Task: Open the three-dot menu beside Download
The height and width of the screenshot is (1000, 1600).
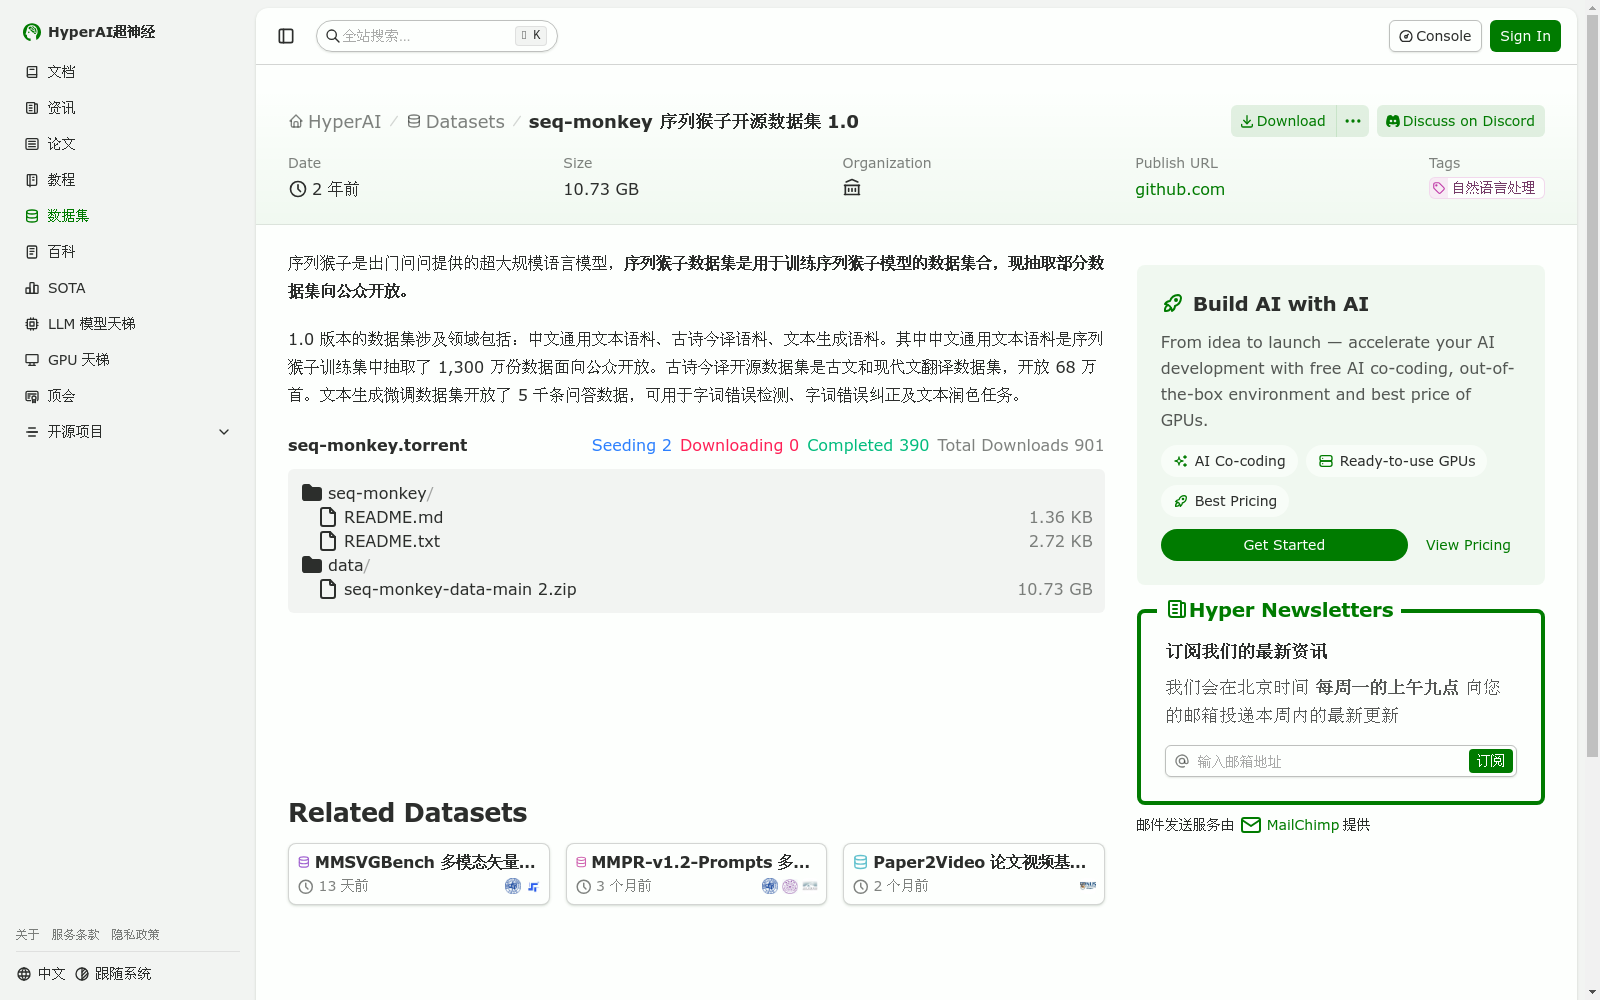Action: coord(1353,121)
